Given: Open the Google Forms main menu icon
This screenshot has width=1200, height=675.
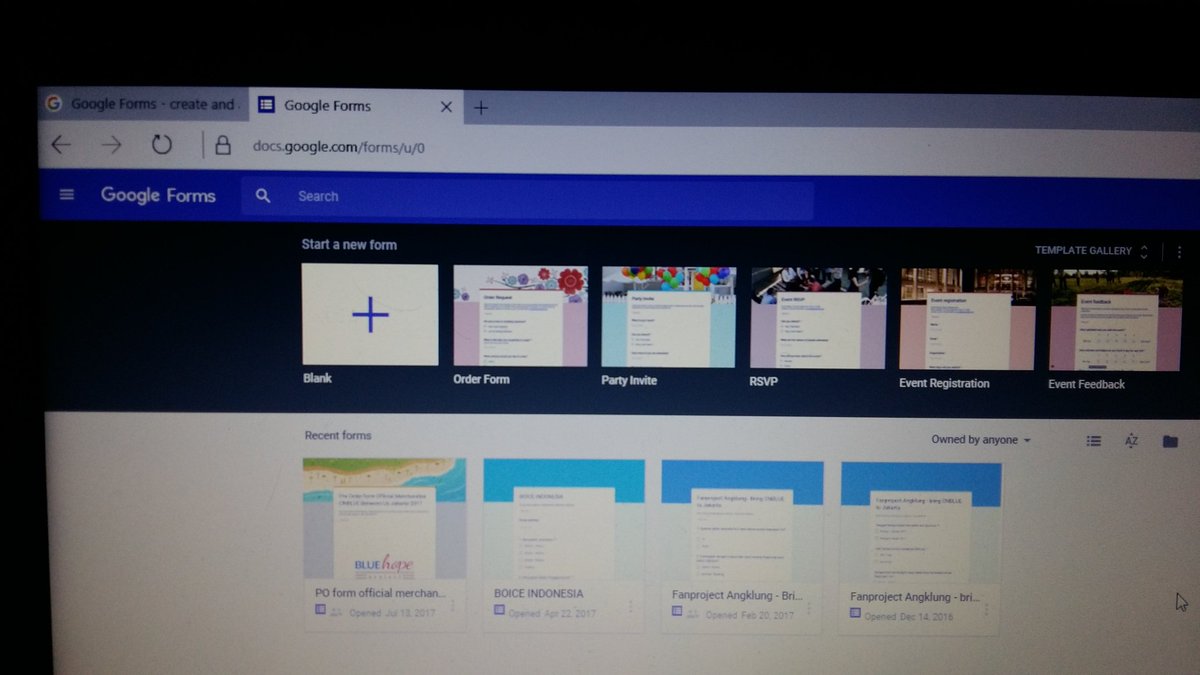Looking at the screenshot, I should click(67, 195).
